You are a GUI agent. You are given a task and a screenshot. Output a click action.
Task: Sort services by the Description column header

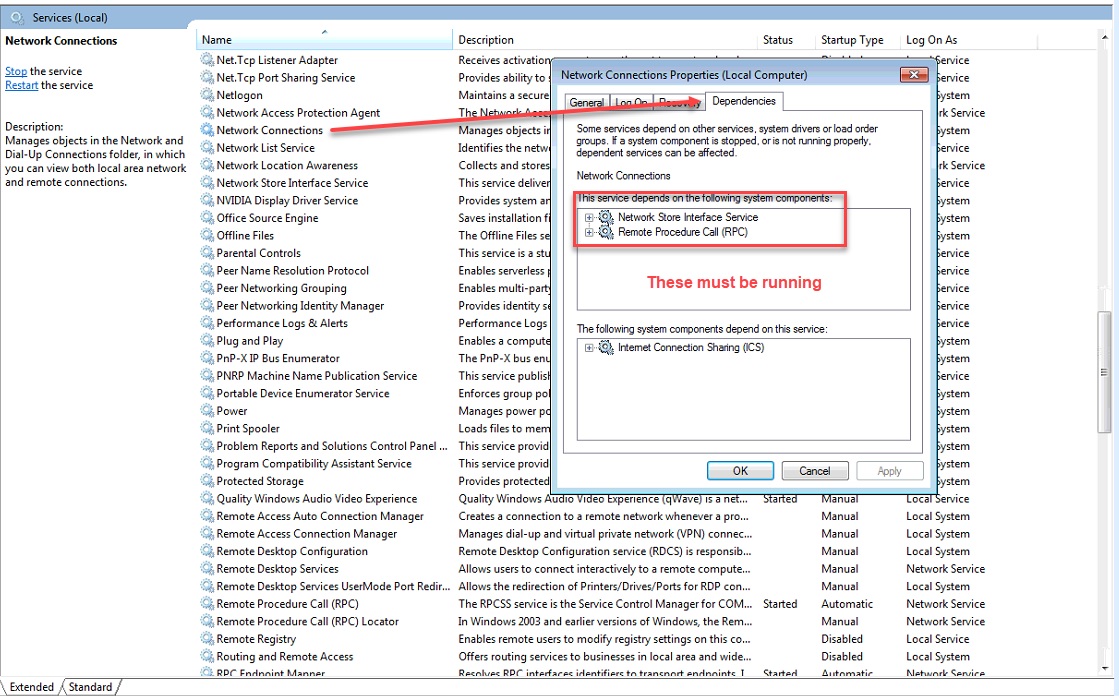604,40
